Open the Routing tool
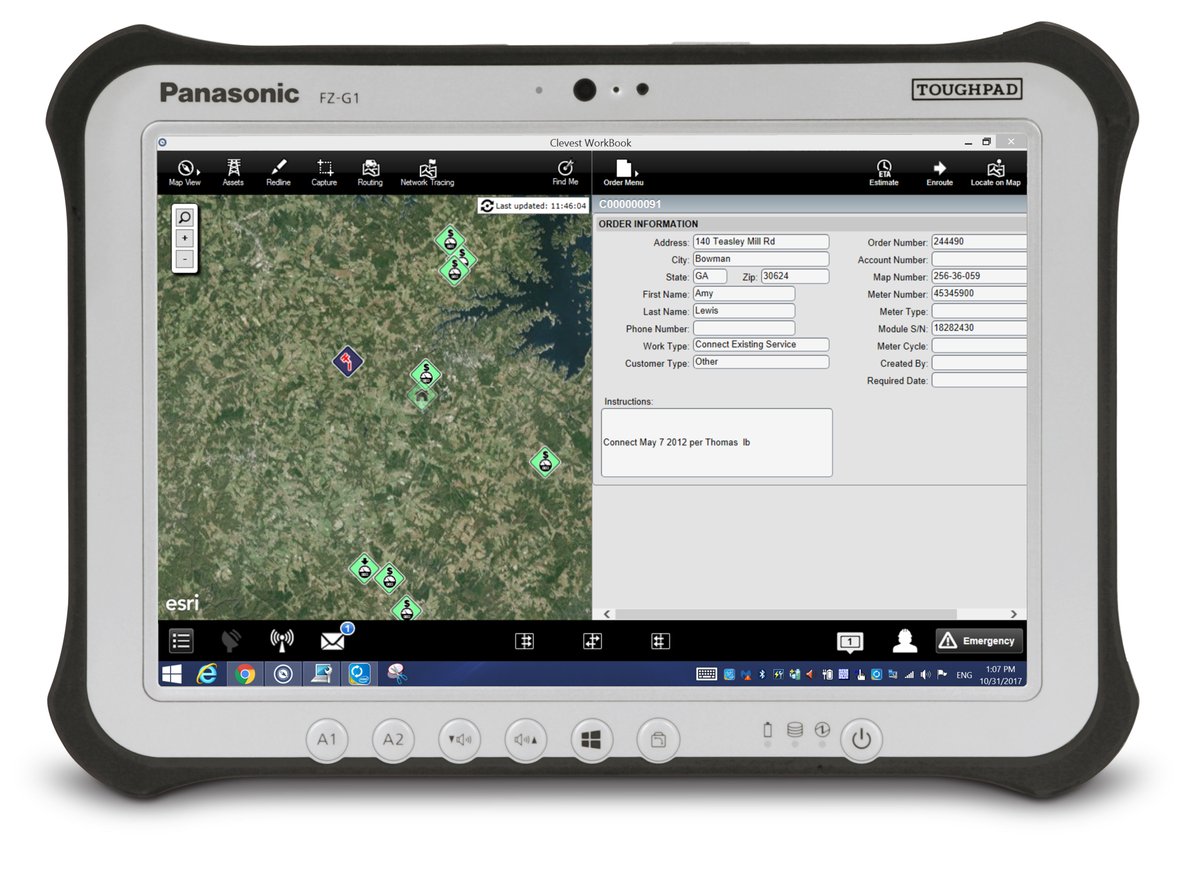 [x=370, y=172]
